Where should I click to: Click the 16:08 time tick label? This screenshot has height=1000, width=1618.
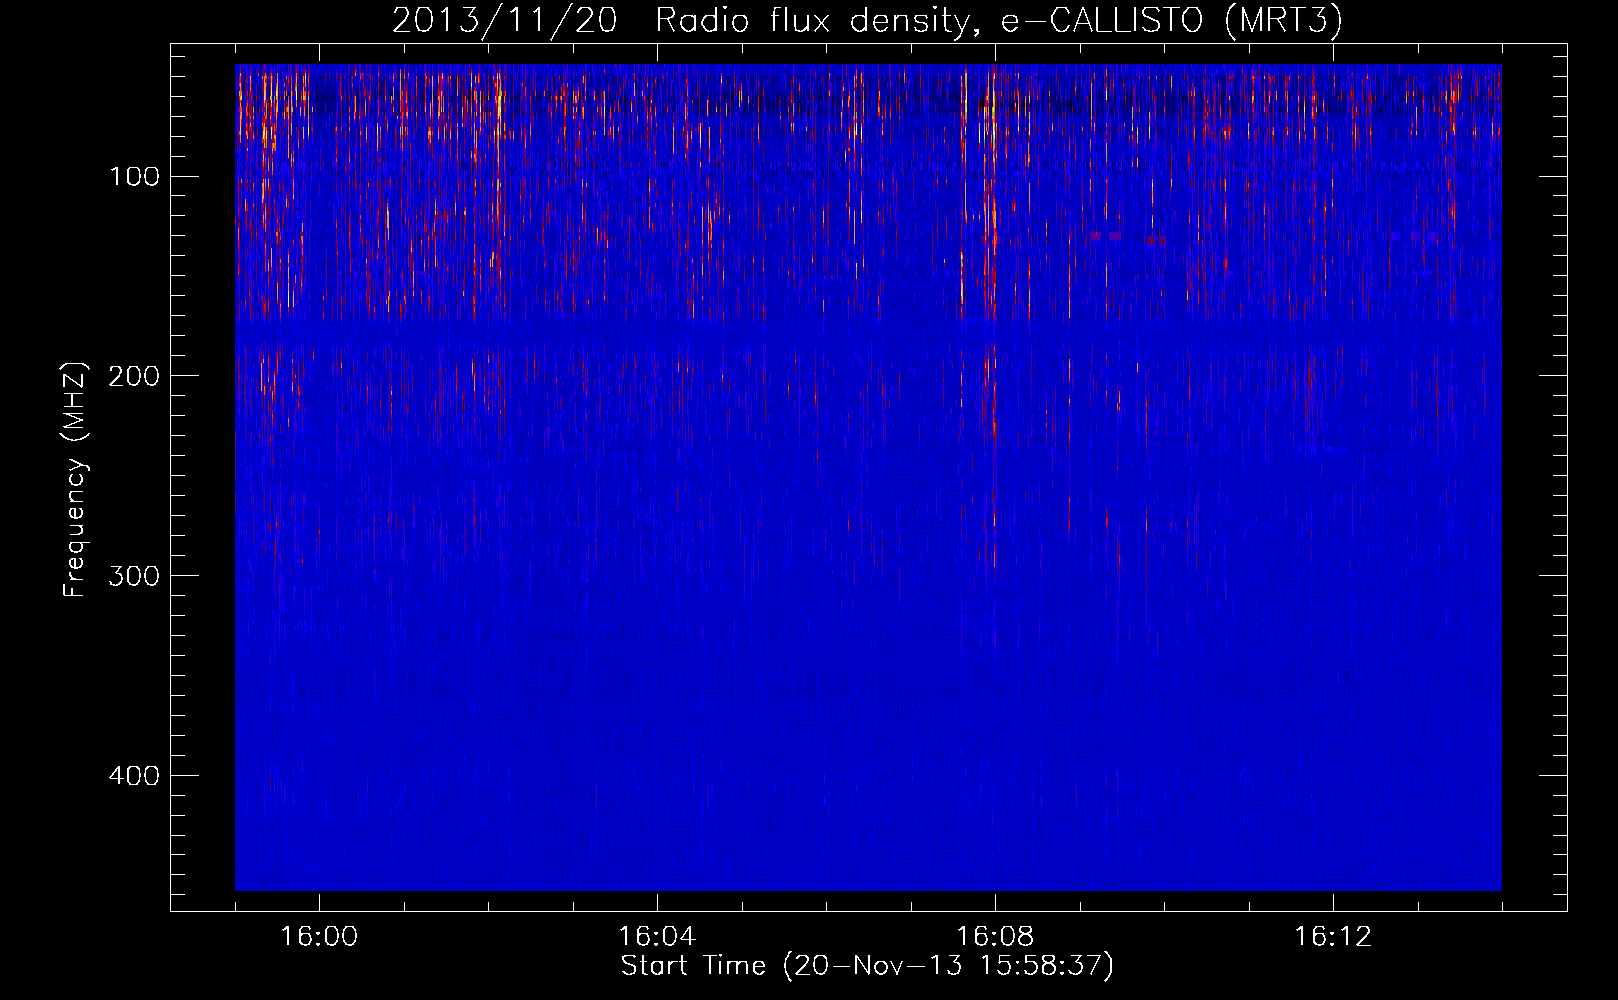[x=995, y=937]
